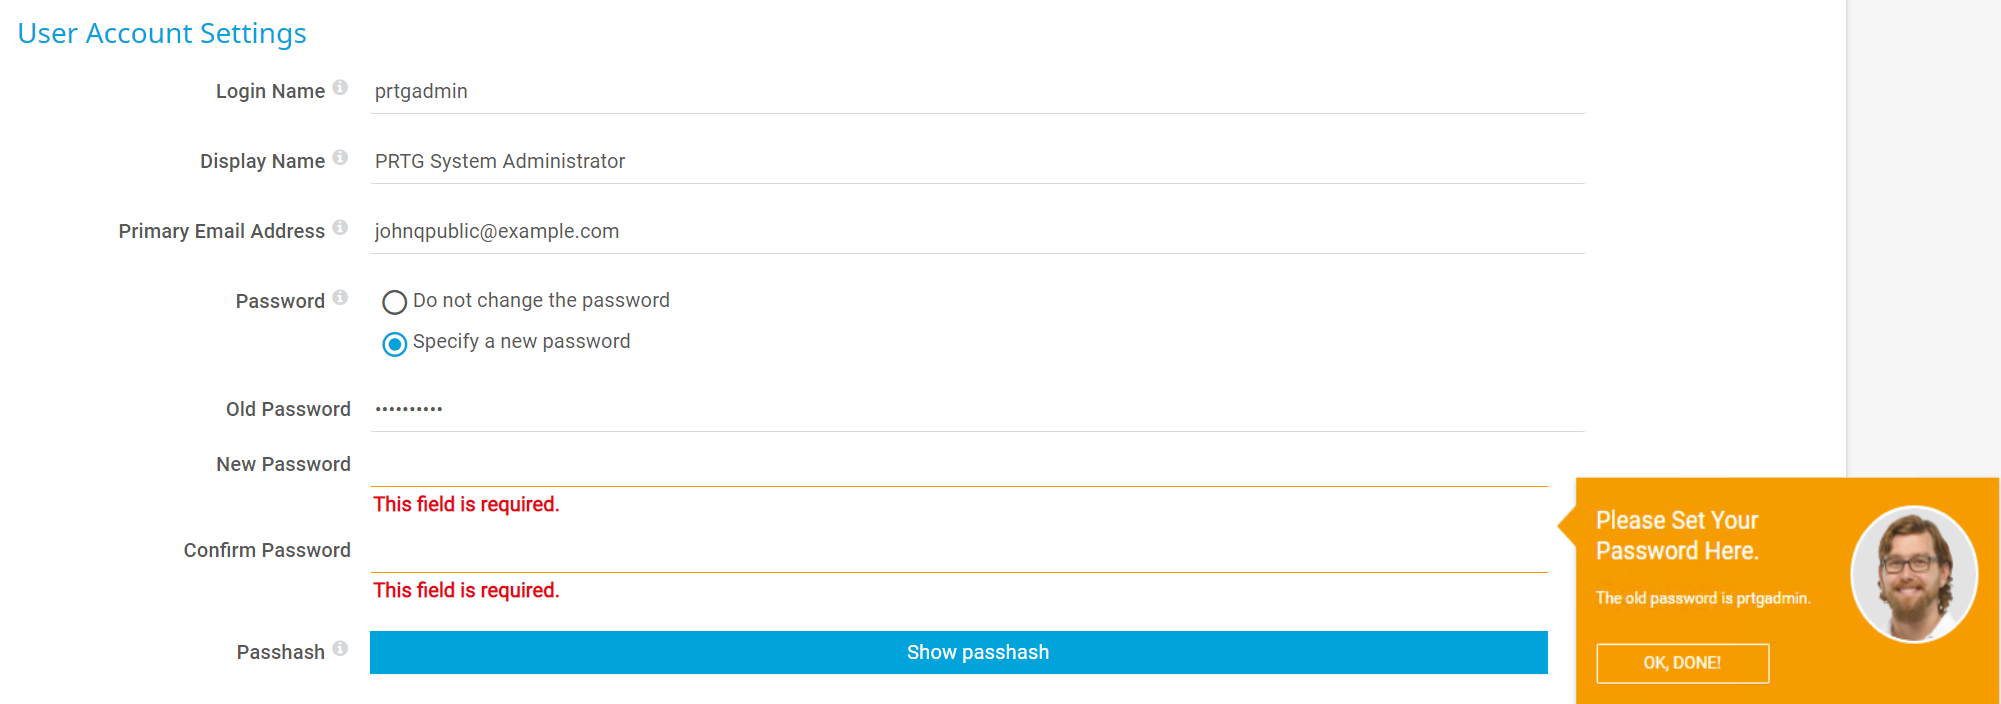The height and width of the screenshot is (704, 2001).
Task: Click the empty New Password field
Action: 958,466
